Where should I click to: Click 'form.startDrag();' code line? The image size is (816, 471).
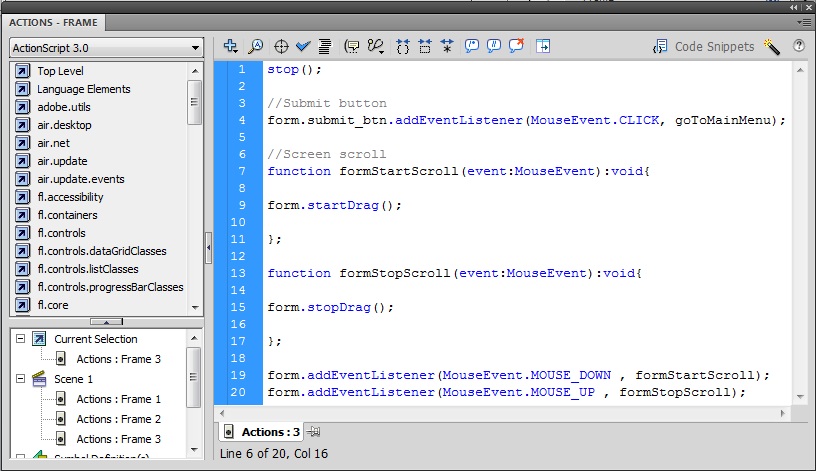pyautogui.click(x=335, y=205)
